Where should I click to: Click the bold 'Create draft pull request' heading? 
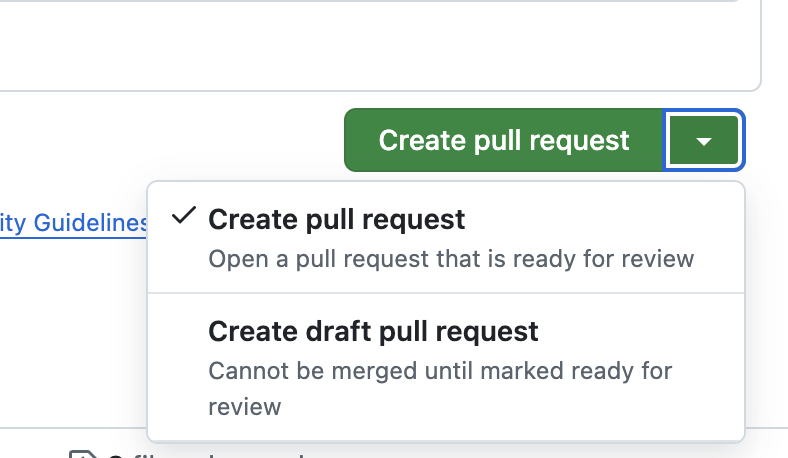click(x=373, y=331)
